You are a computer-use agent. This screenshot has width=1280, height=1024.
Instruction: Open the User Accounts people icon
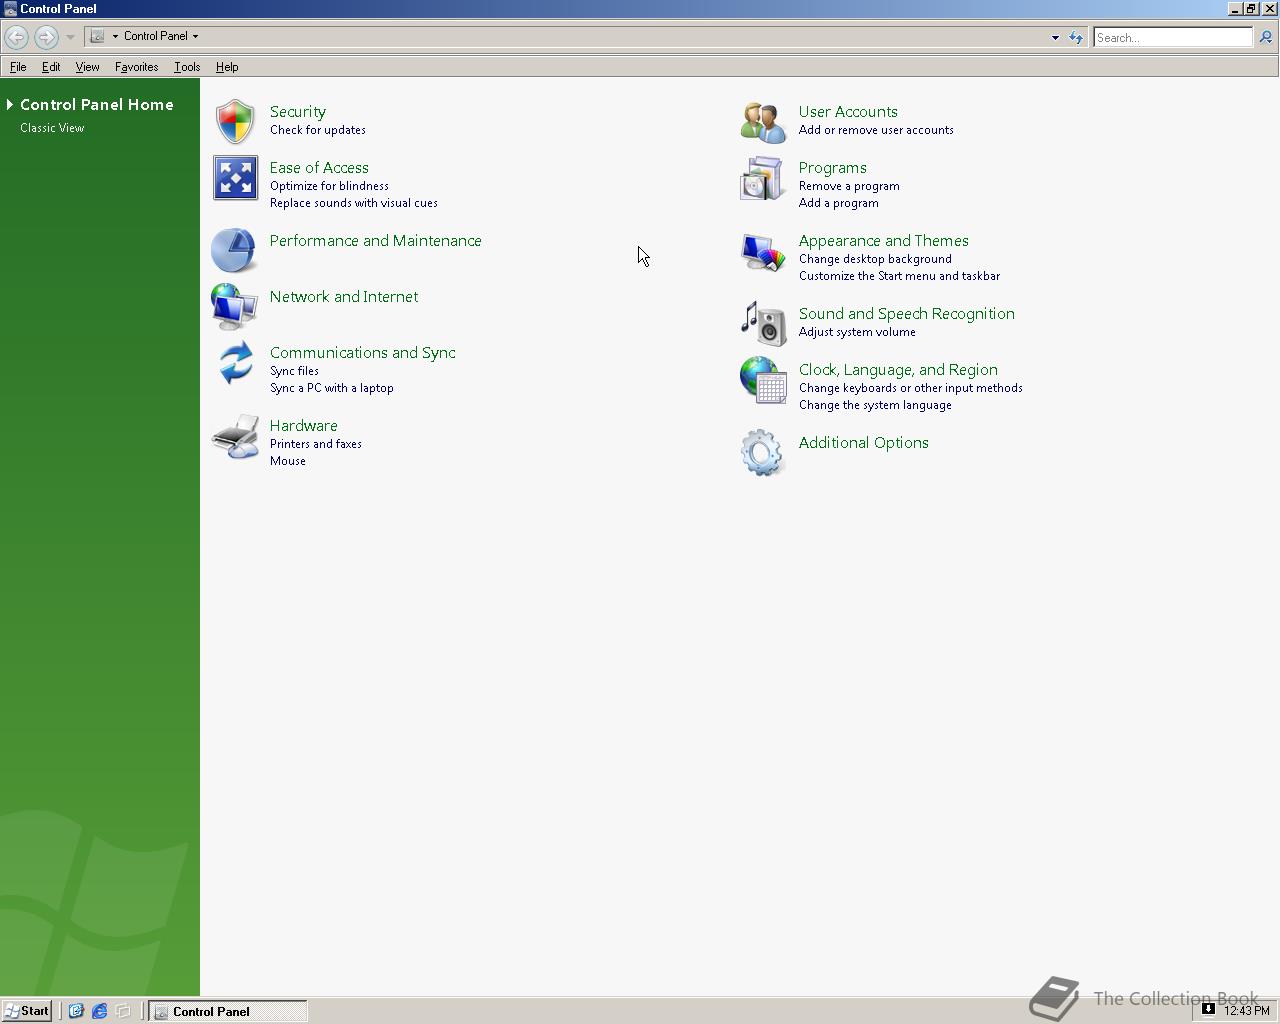pyautogui.click(x=763, y=122)
